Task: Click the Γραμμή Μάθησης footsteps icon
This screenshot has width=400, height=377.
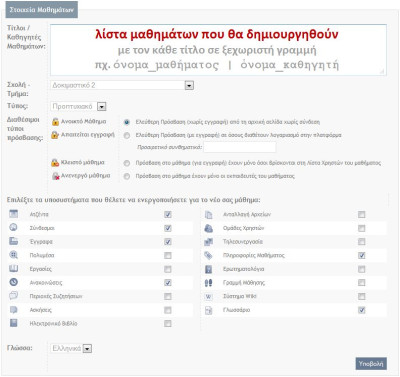Action: click(x=208, y=283)
